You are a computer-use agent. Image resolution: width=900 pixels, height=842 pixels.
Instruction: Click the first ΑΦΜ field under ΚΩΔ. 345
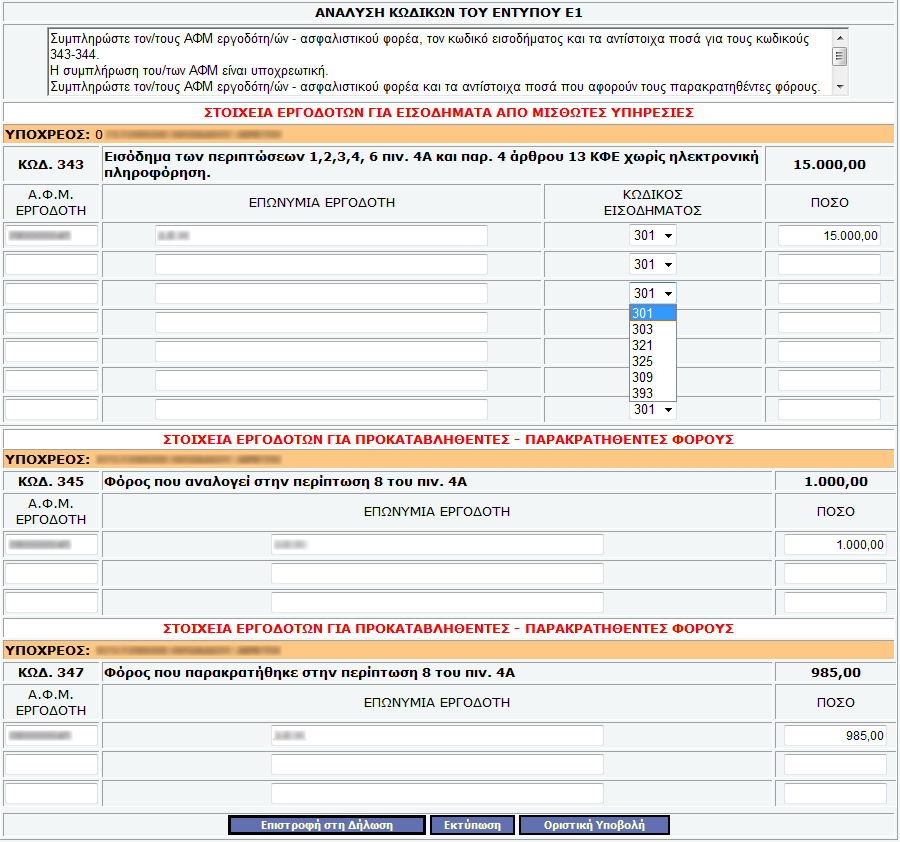click(x=52, y=545)
